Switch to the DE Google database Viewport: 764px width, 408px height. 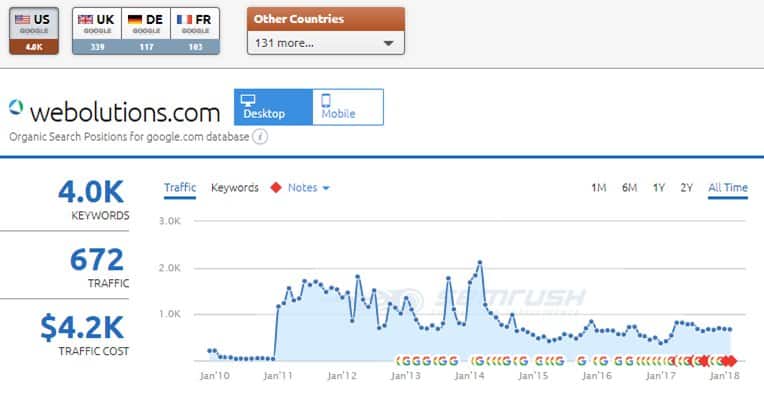click(x=146, y=31)
